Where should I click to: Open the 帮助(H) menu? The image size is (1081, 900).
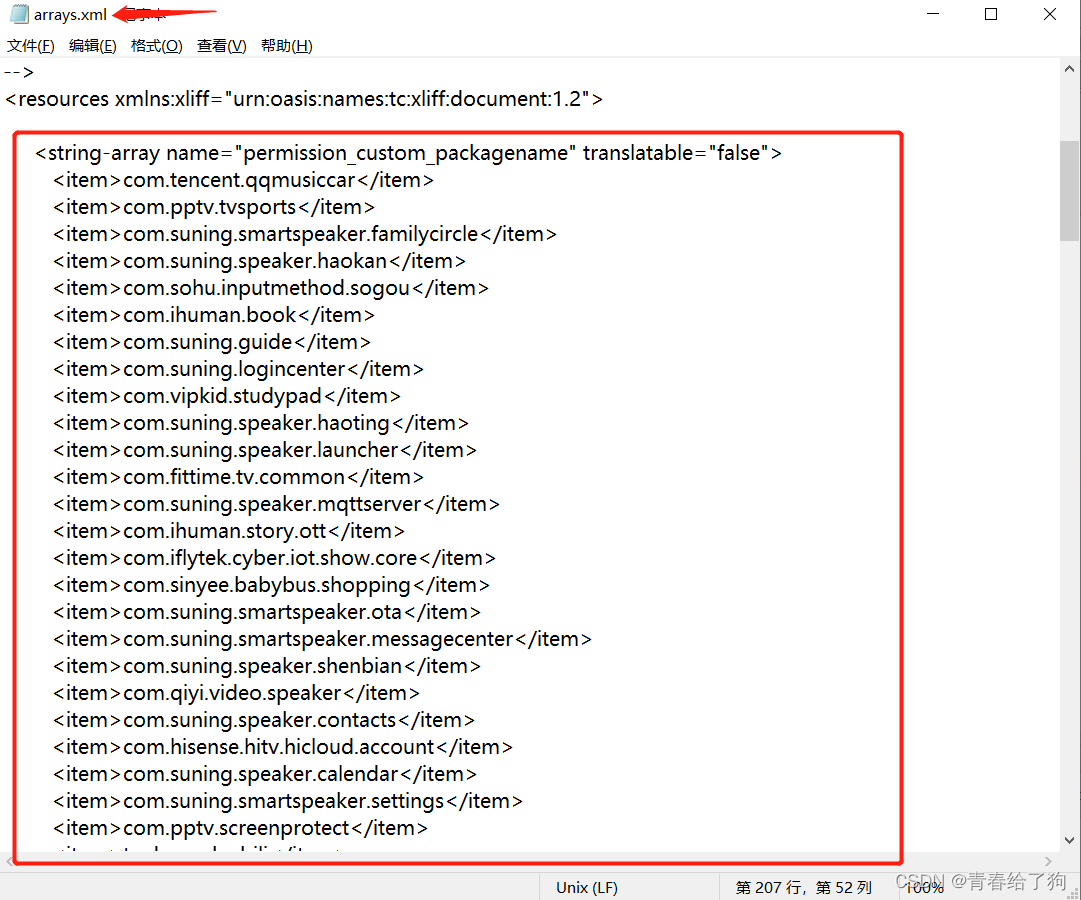coord(287,46)
